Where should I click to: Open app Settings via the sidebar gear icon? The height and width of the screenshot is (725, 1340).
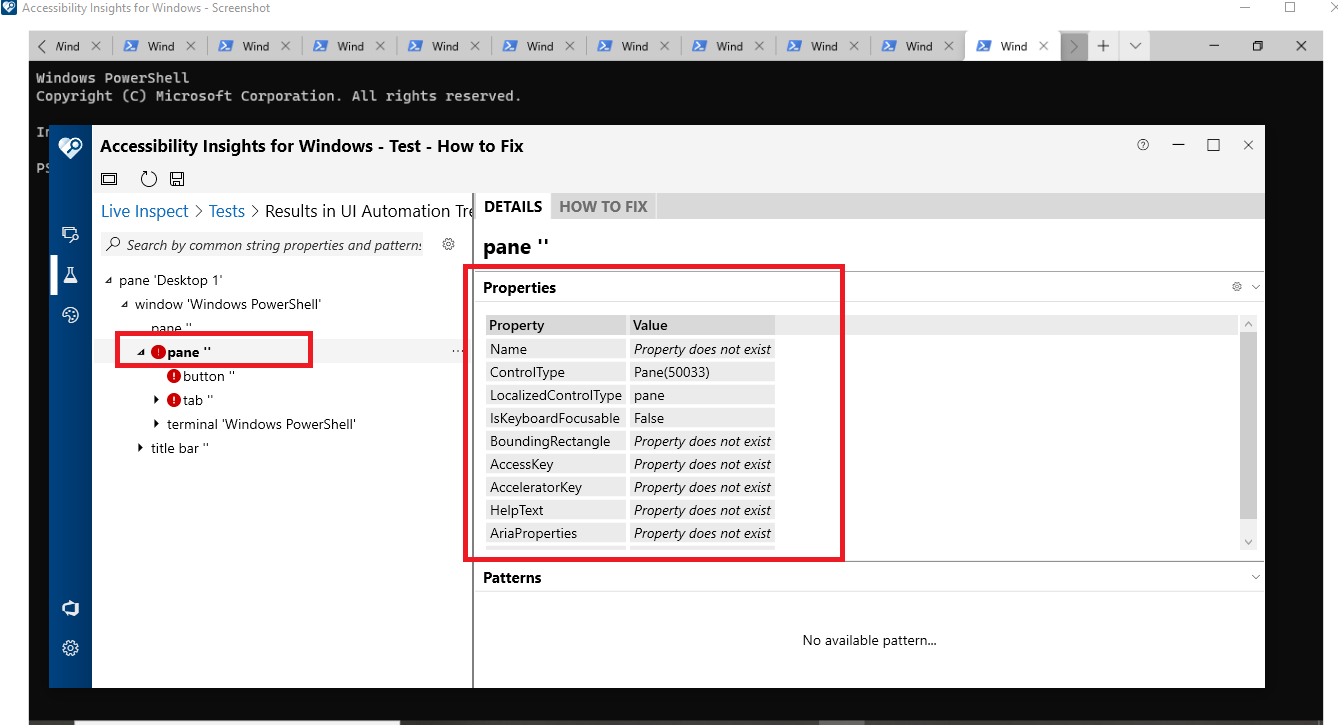click(70, 648)
